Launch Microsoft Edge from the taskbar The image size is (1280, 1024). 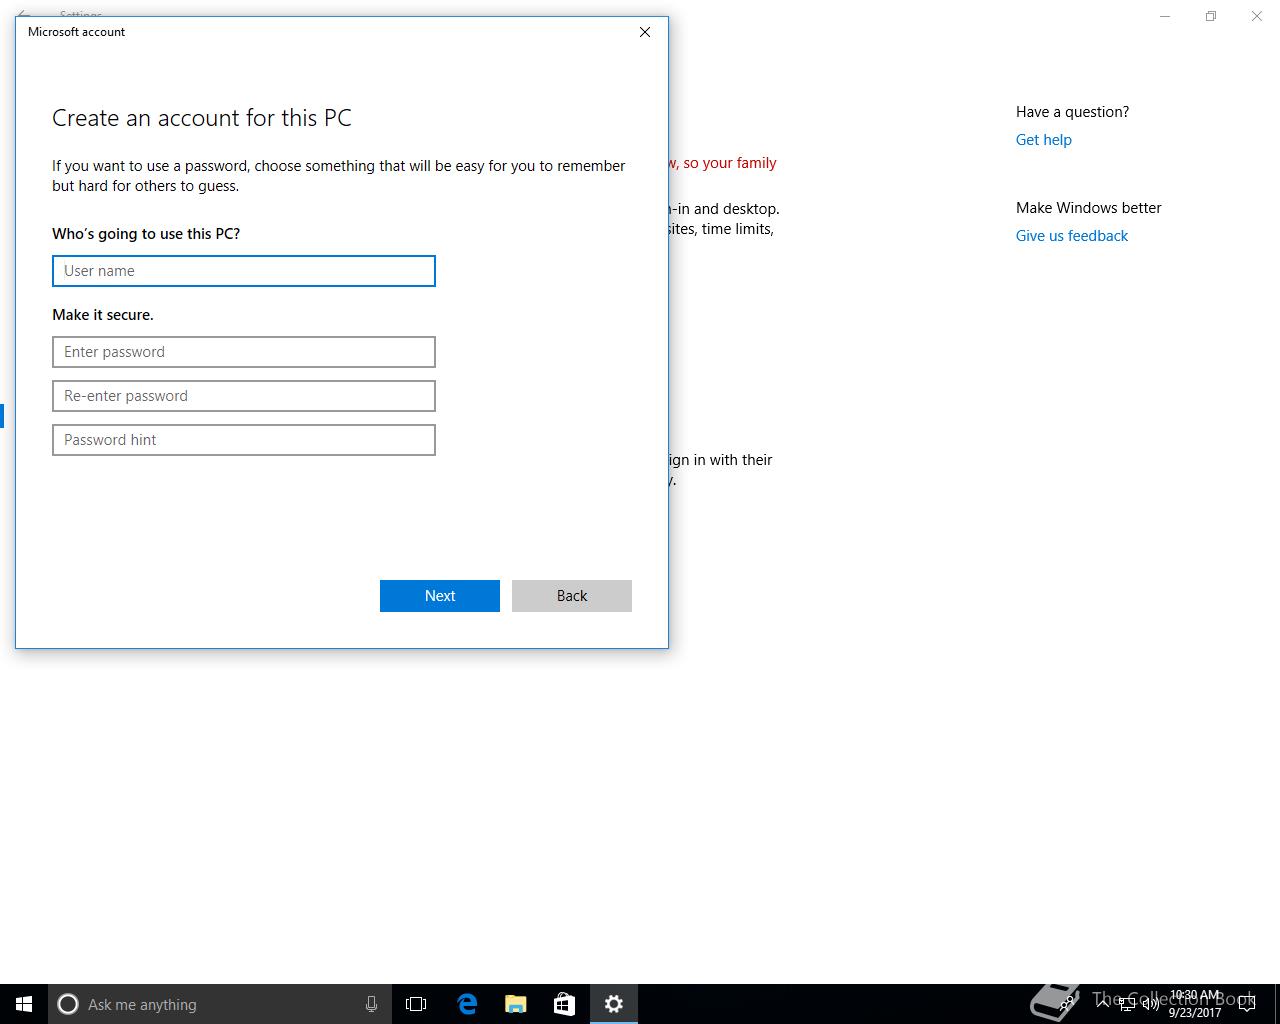[x=466, y=1004]
